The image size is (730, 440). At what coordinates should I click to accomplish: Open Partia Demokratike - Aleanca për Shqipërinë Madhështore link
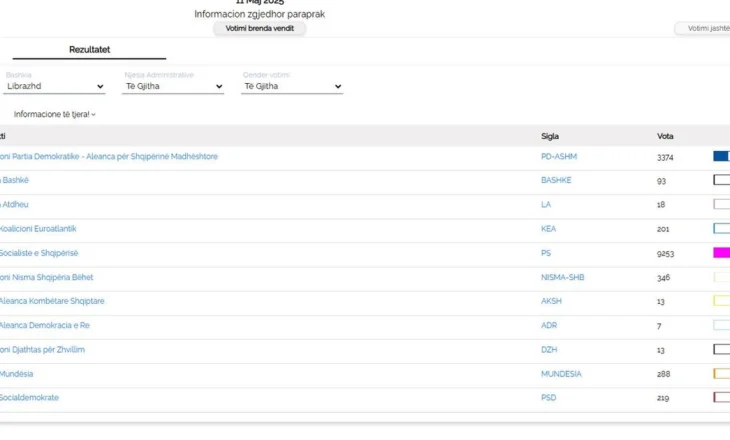[109, 156]
